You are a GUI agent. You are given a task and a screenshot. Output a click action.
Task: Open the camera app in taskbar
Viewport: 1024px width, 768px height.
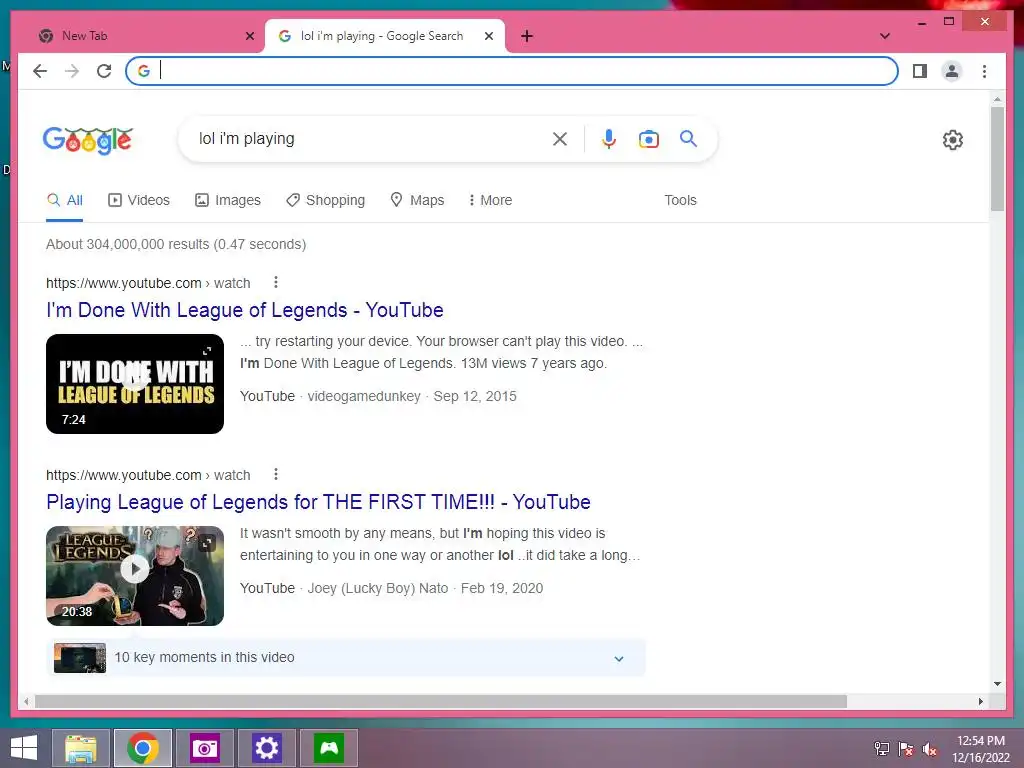coord(204,748)
